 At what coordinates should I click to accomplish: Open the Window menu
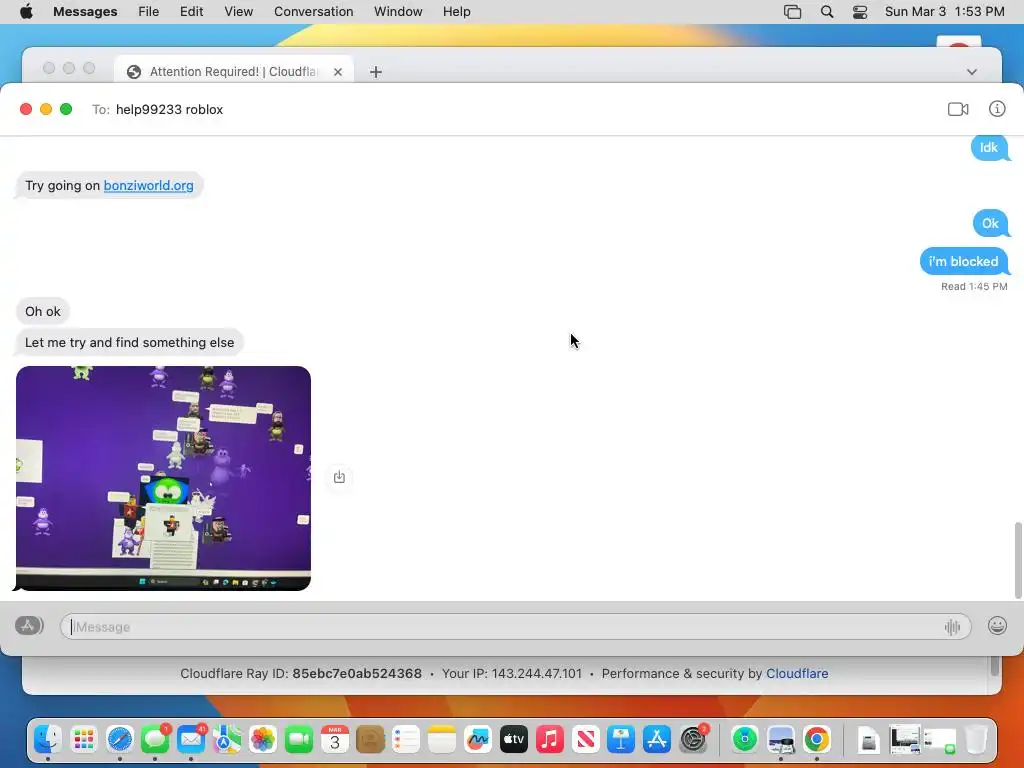pos(398,12)
